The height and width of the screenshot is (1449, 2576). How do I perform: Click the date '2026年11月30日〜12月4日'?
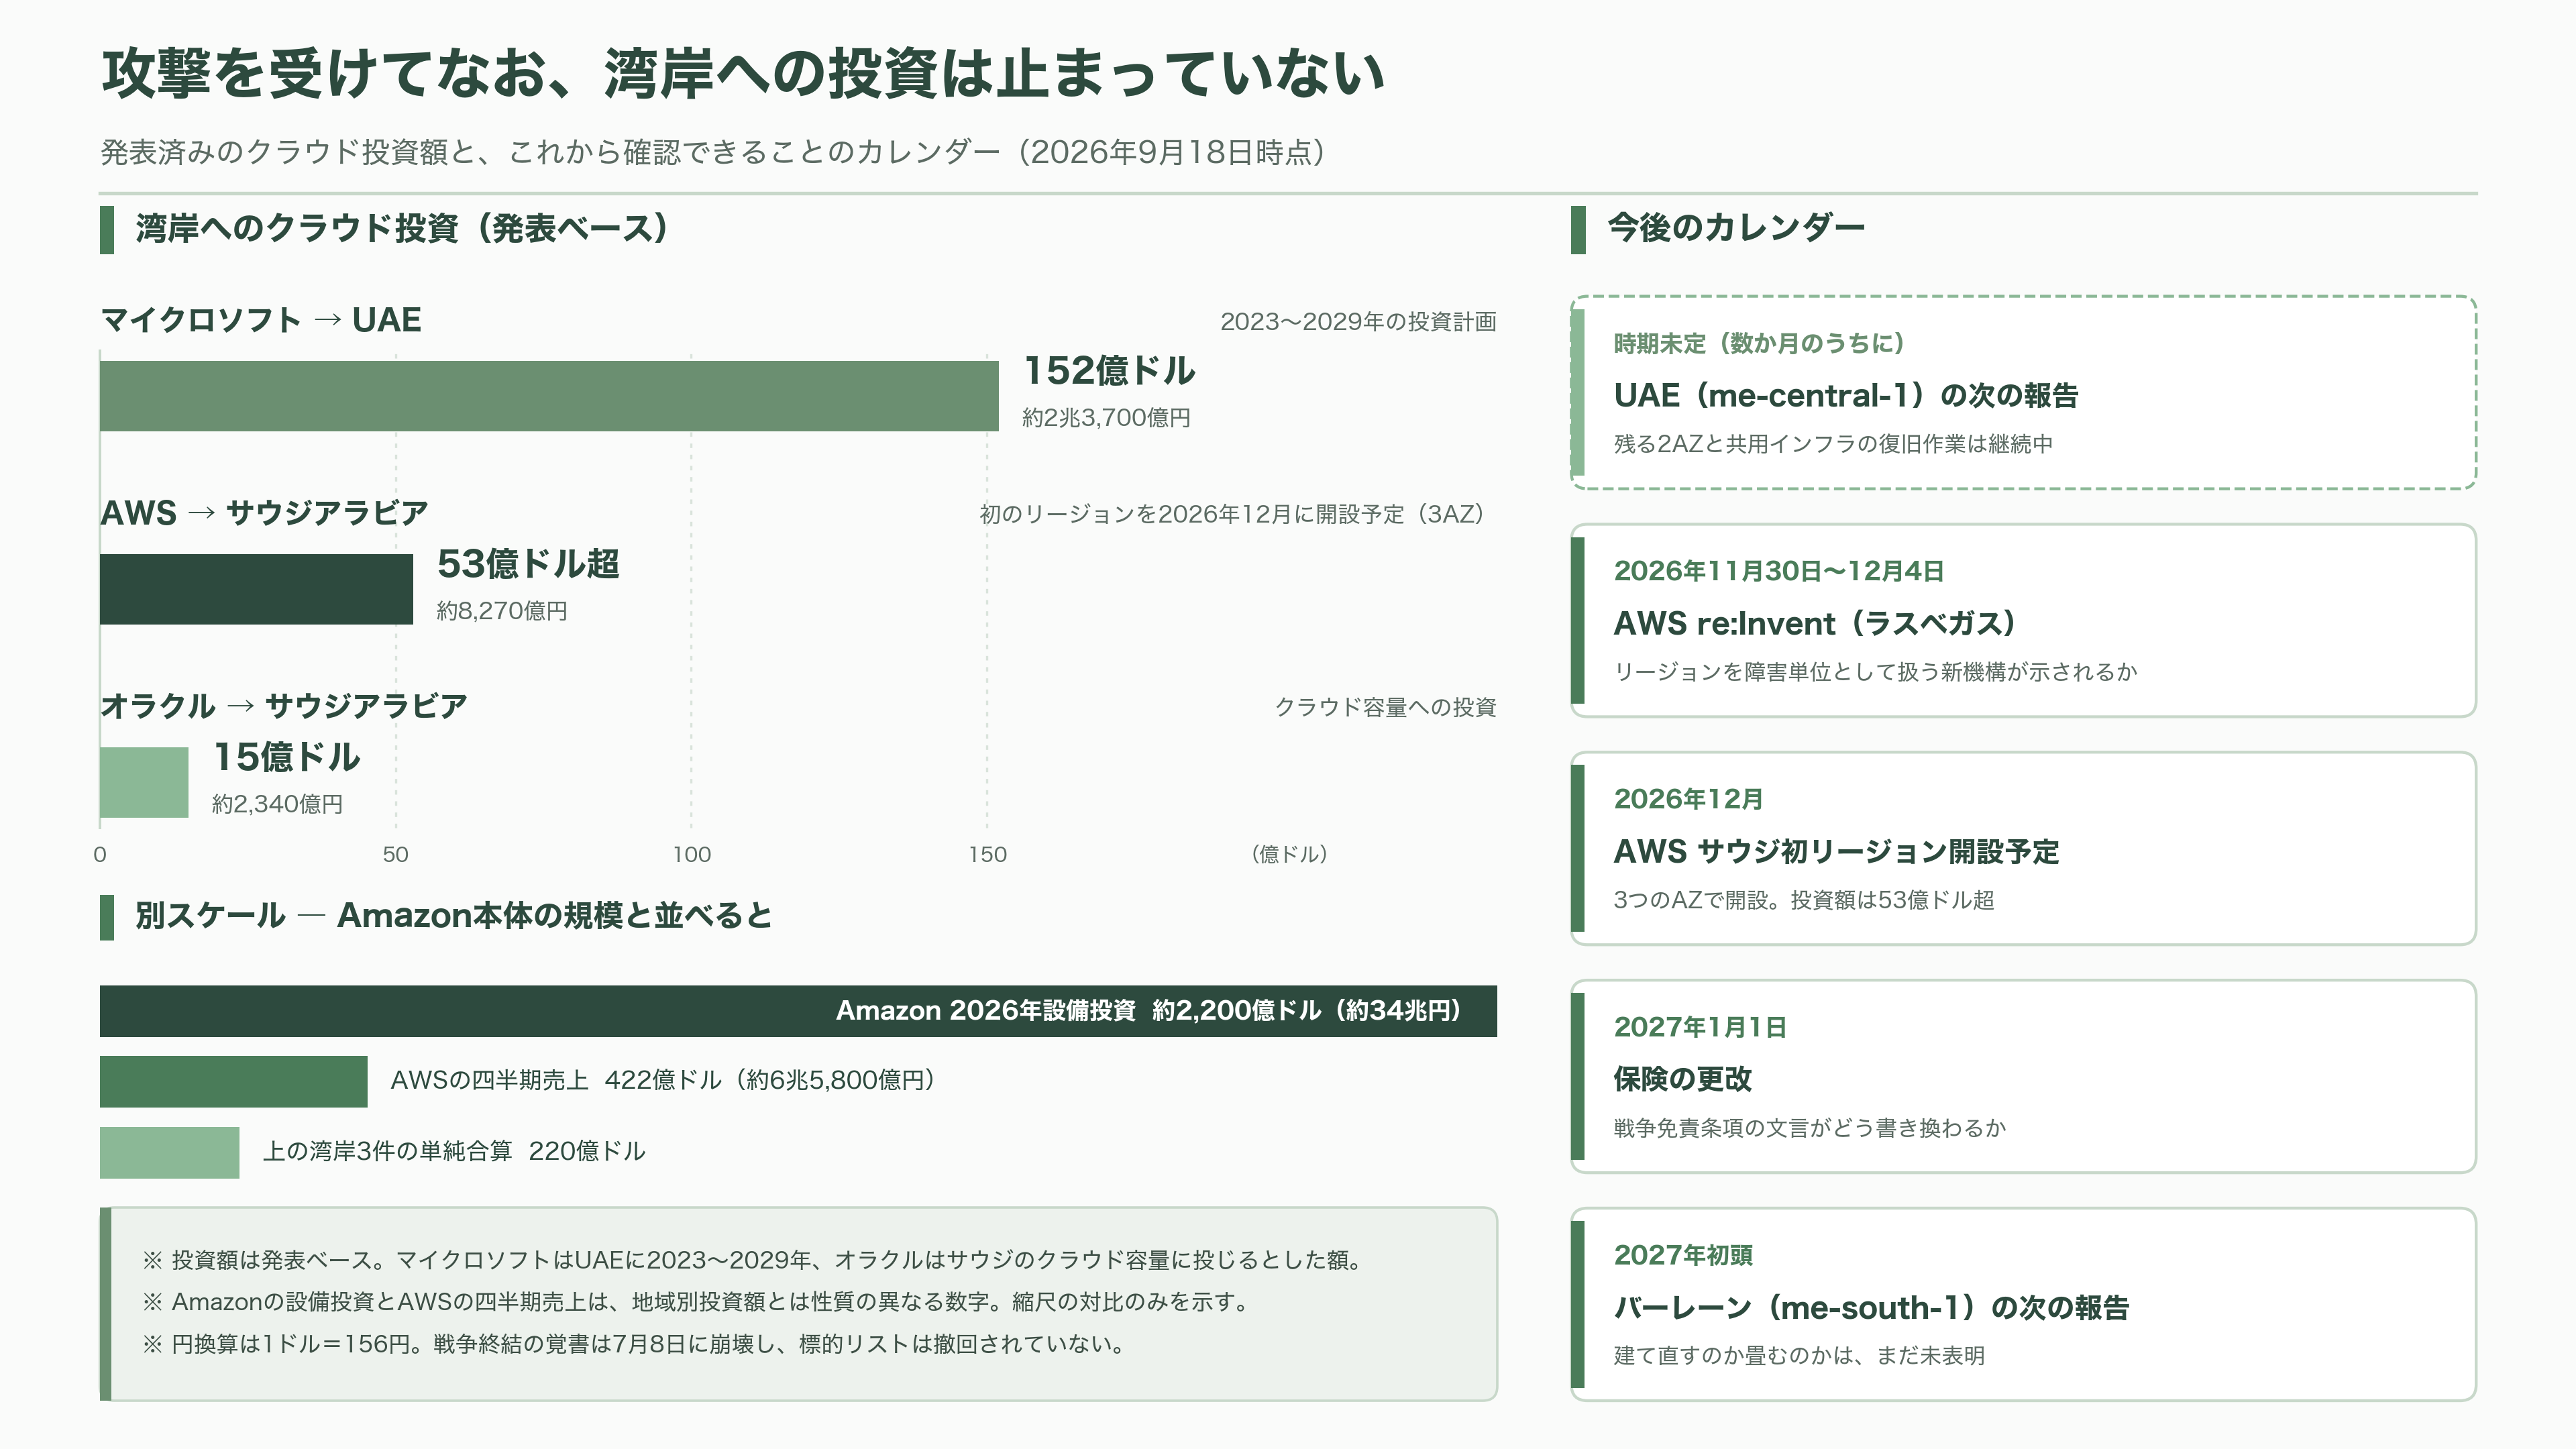coord(1779,572)
